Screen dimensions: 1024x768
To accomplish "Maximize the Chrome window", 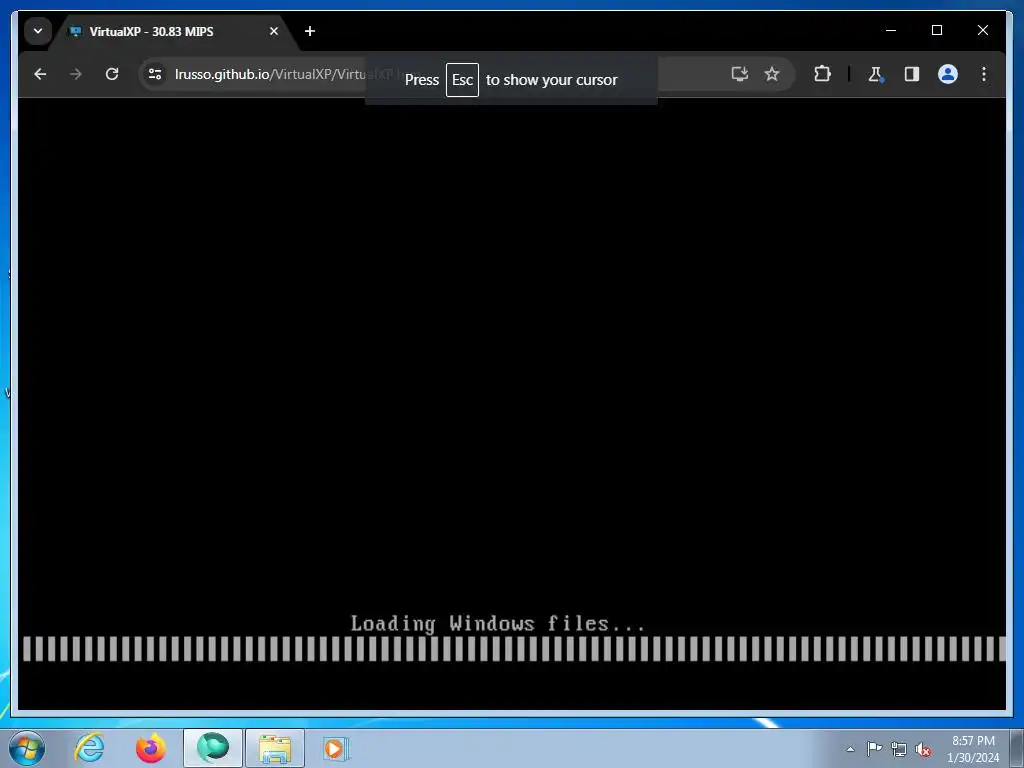I will click(936, 30).
